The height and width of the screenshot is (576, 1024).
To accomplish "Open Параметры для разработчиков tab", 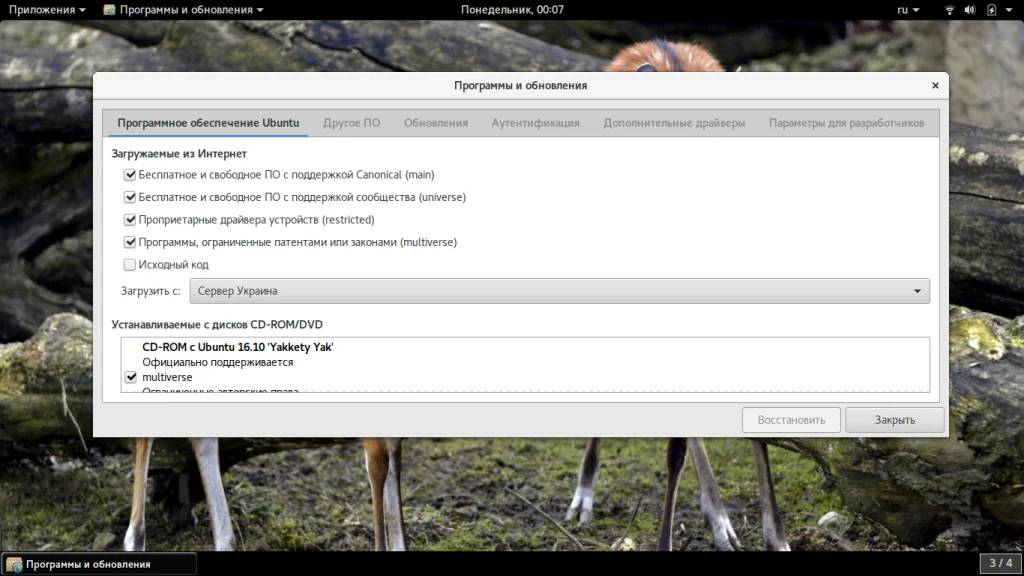I will (846, 123).
